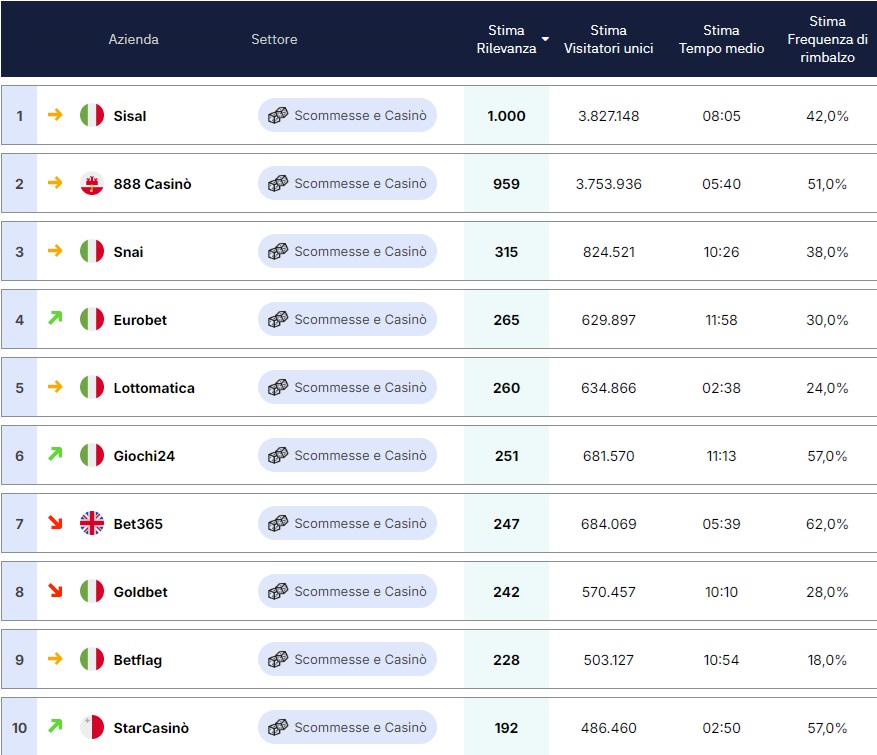Click the stable trend arrow in Sisal row
This screenshot has height=755, width=877.
point(55,115)
